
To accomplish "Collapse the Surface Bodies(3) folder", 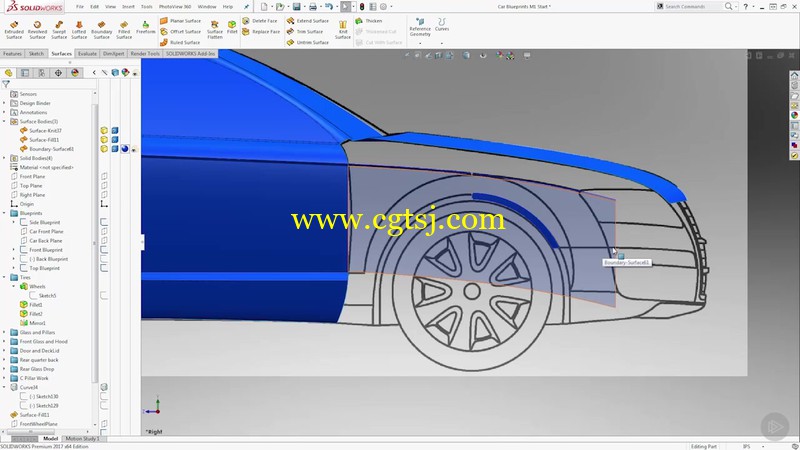I will coord(4,121).
